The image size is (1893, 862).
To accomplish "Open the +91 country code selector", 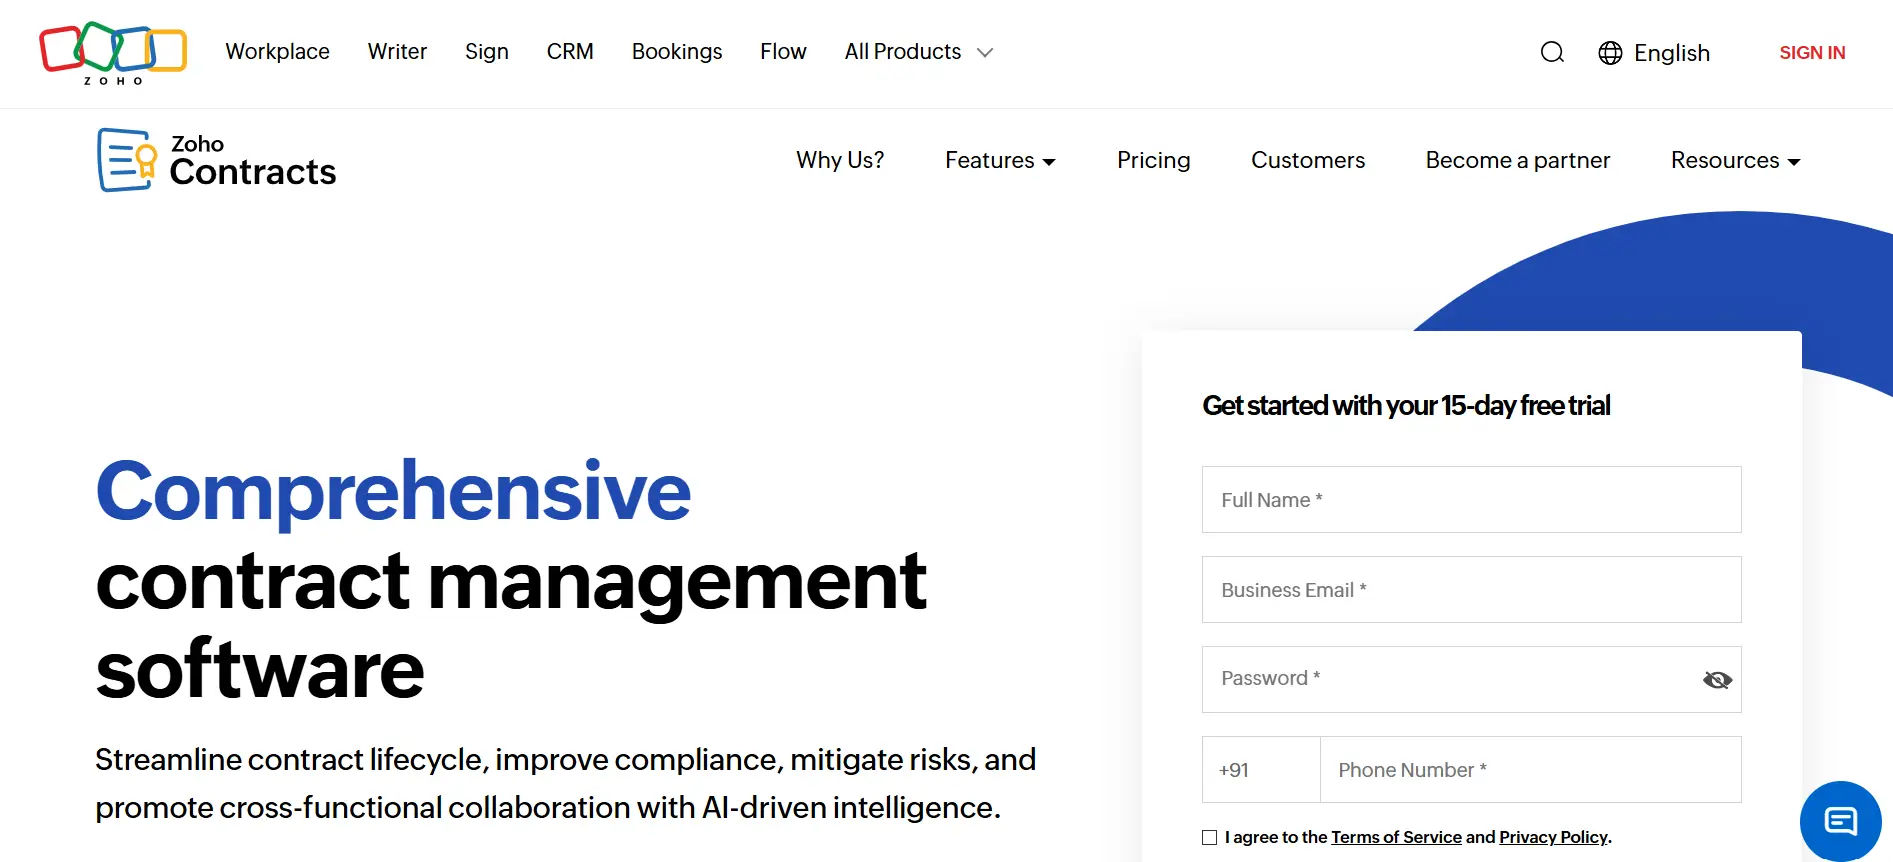I will (x=1261, y=770).
